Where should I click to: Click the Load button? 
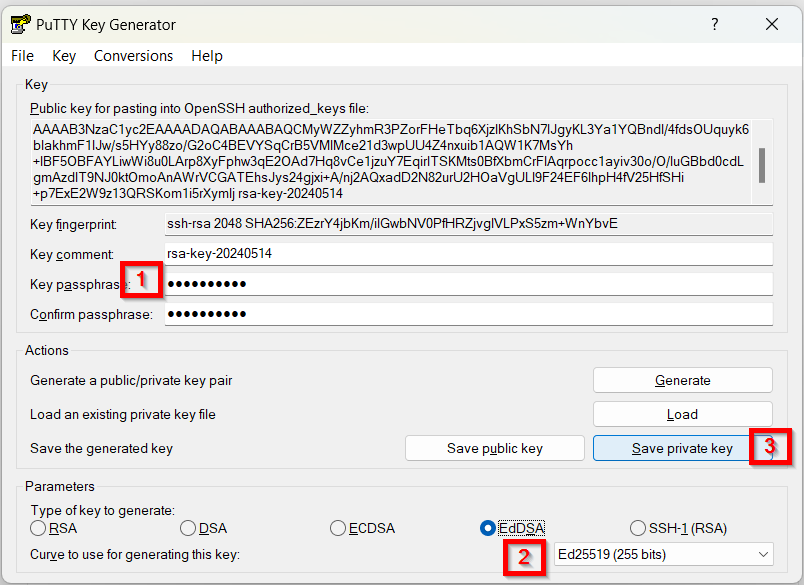(x=682, y=414)
